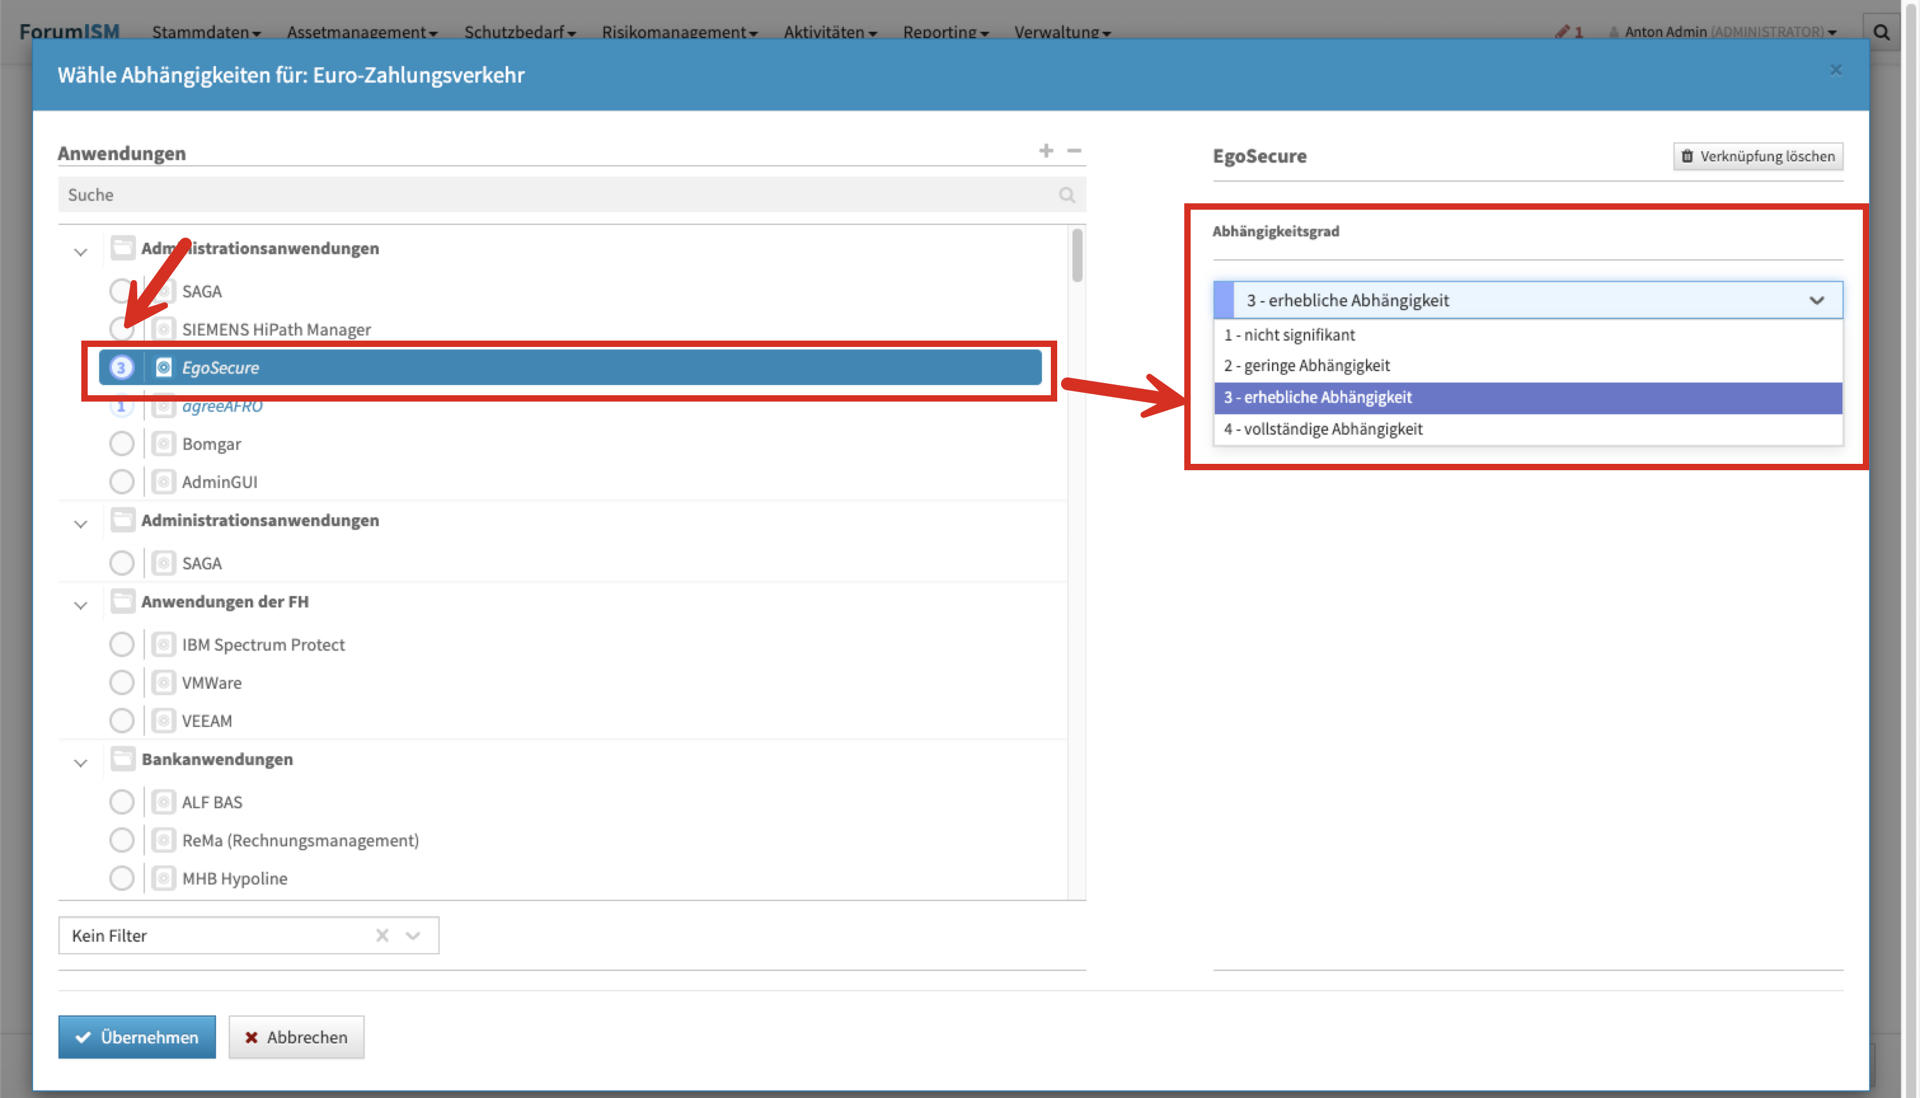Open global search in the top bar

pyautogui.click(x=1881, y=32)
